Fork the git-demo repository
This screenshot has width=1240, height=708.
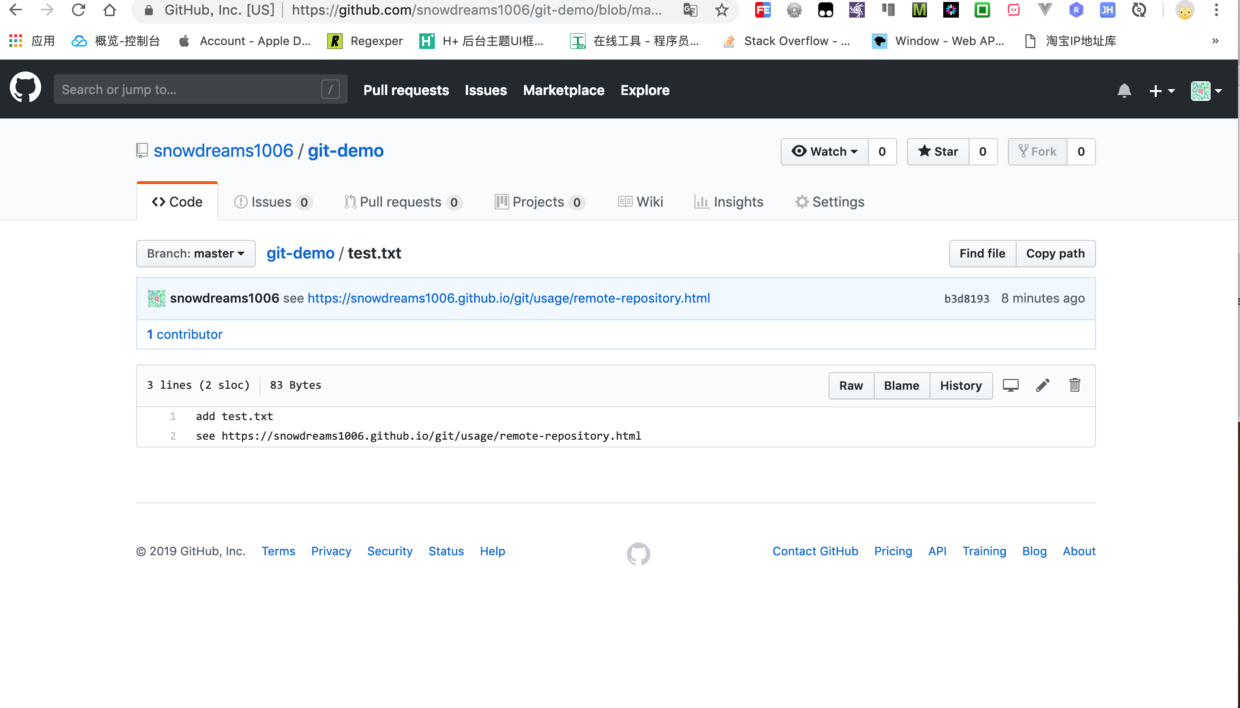click(1037, 151)
